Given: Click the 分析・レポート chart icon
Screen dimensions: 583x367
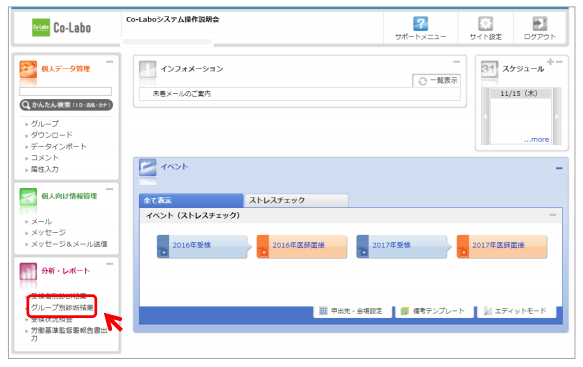Looking at the screenshot, I should coord(28,272).
